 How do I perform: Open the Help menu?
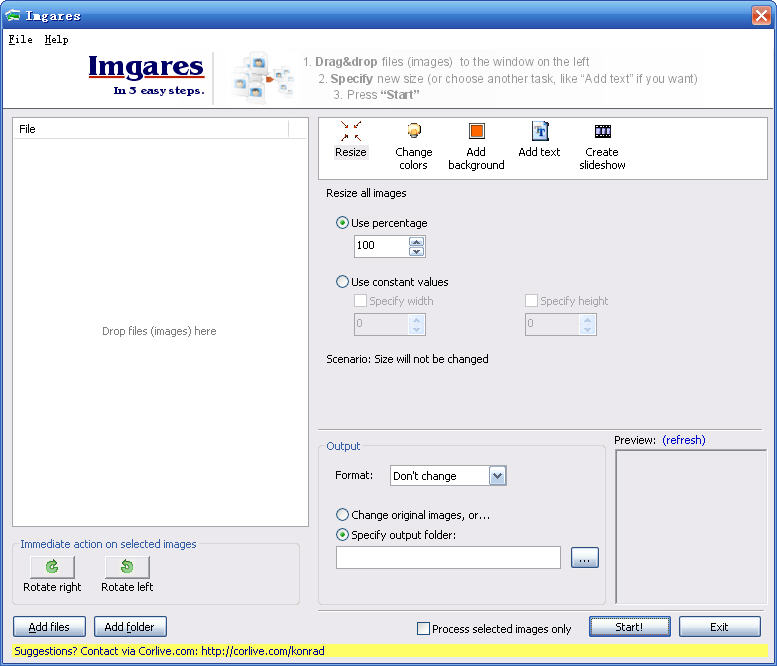[56, 40]
